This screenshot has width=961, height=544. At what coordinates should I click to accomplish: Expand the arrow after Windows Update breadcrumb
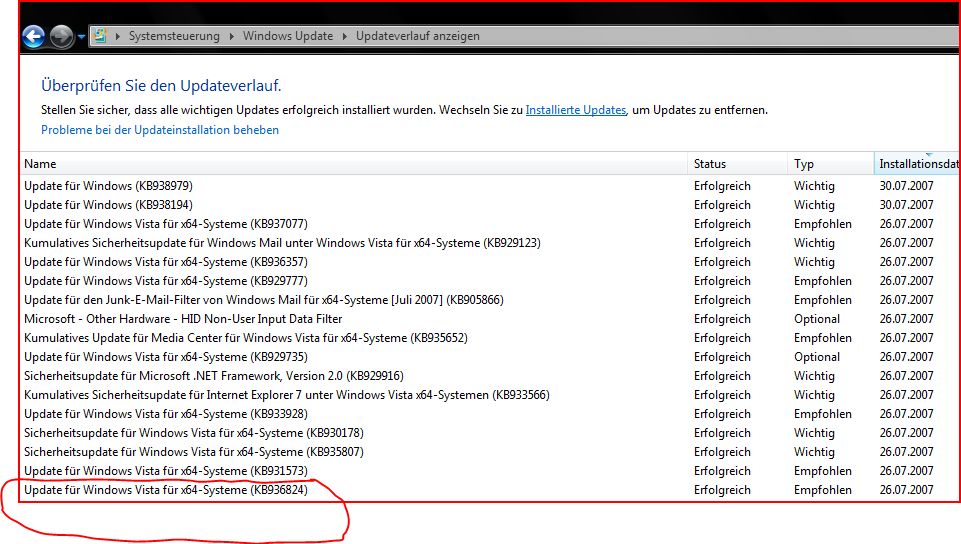pyautogui.click(x=344, y=36)
